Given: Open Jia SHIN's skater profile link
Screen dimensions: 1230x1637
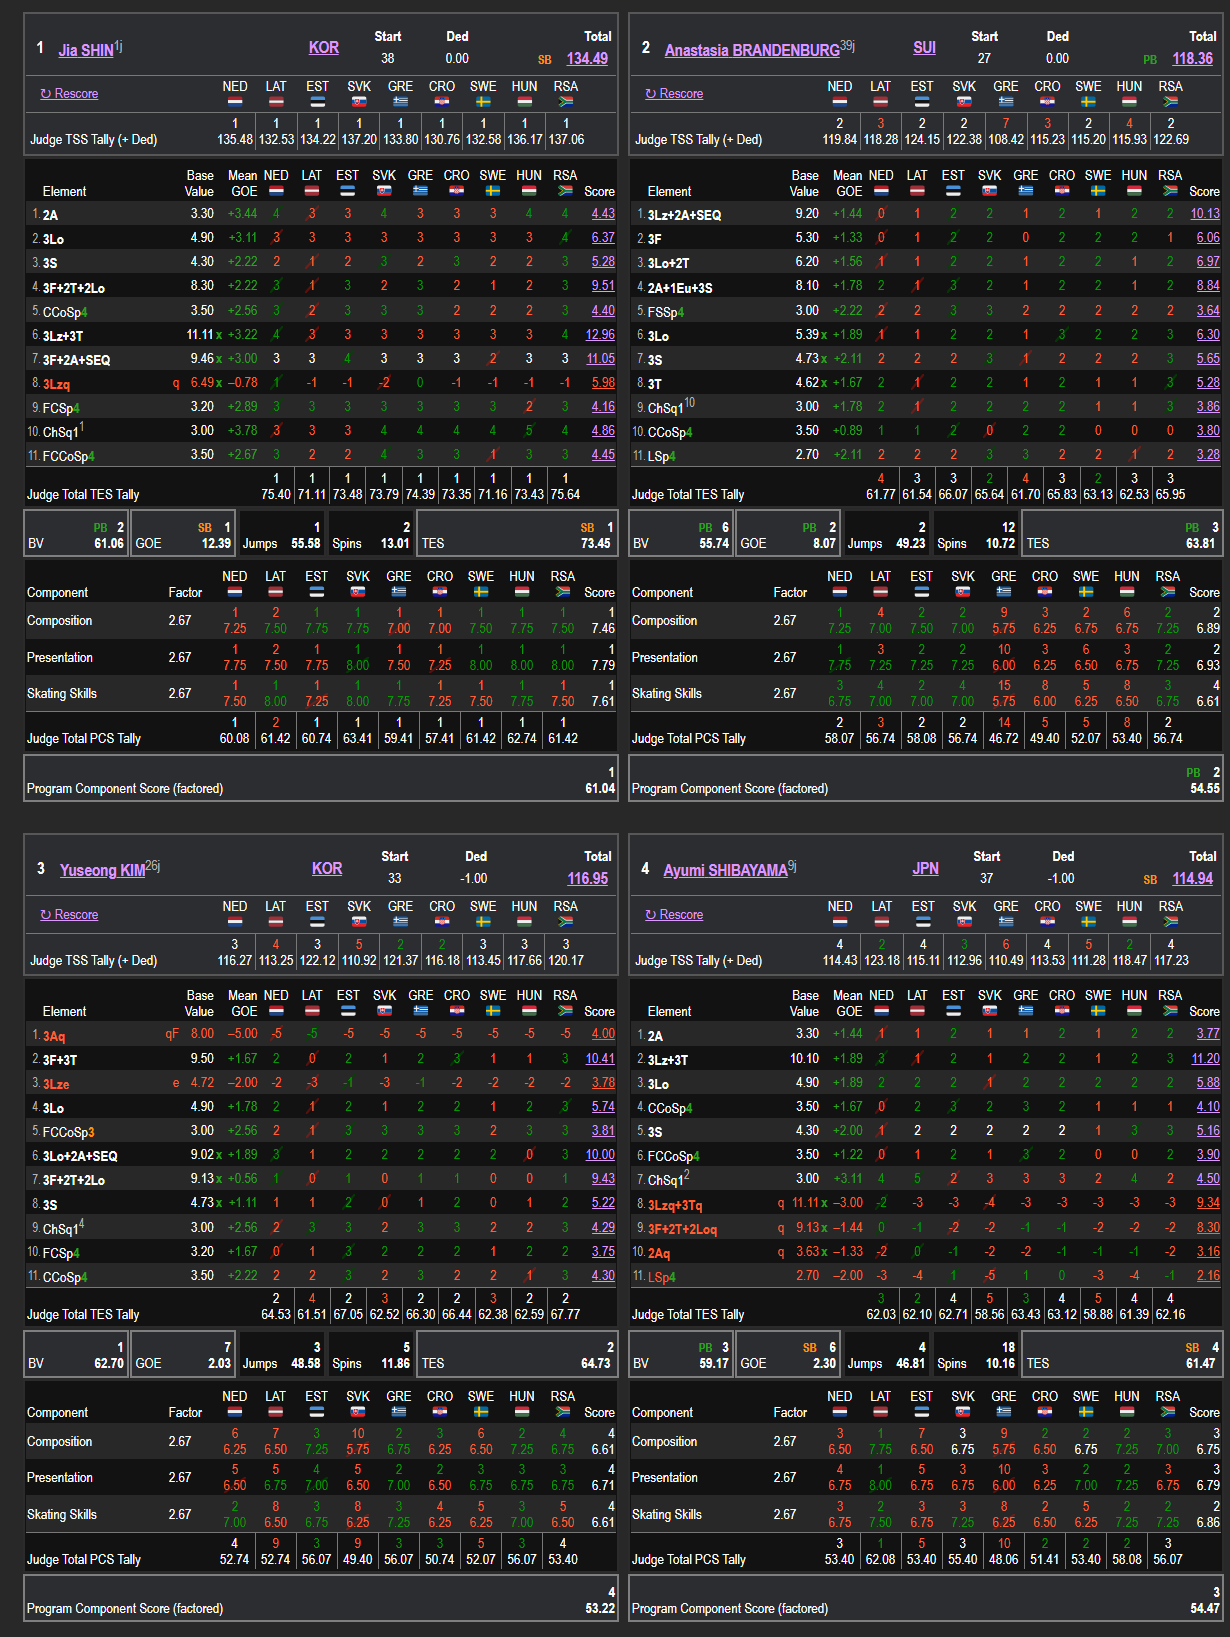Looking at the screenshot, I should (86, 50).
